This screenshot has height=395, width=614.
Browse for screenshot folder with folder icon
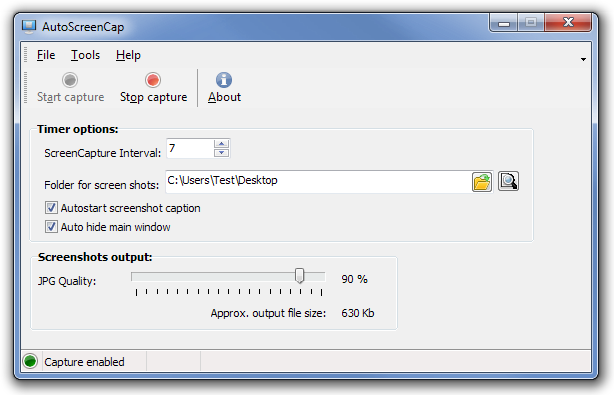482,182
